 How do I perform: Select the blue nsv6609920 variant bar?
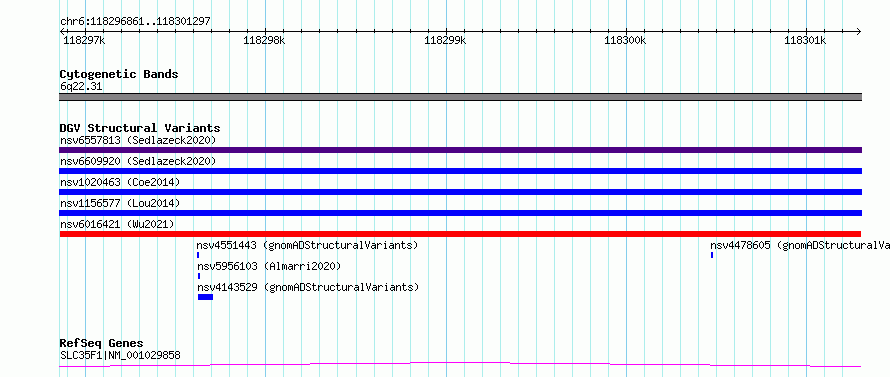point(460,171)
